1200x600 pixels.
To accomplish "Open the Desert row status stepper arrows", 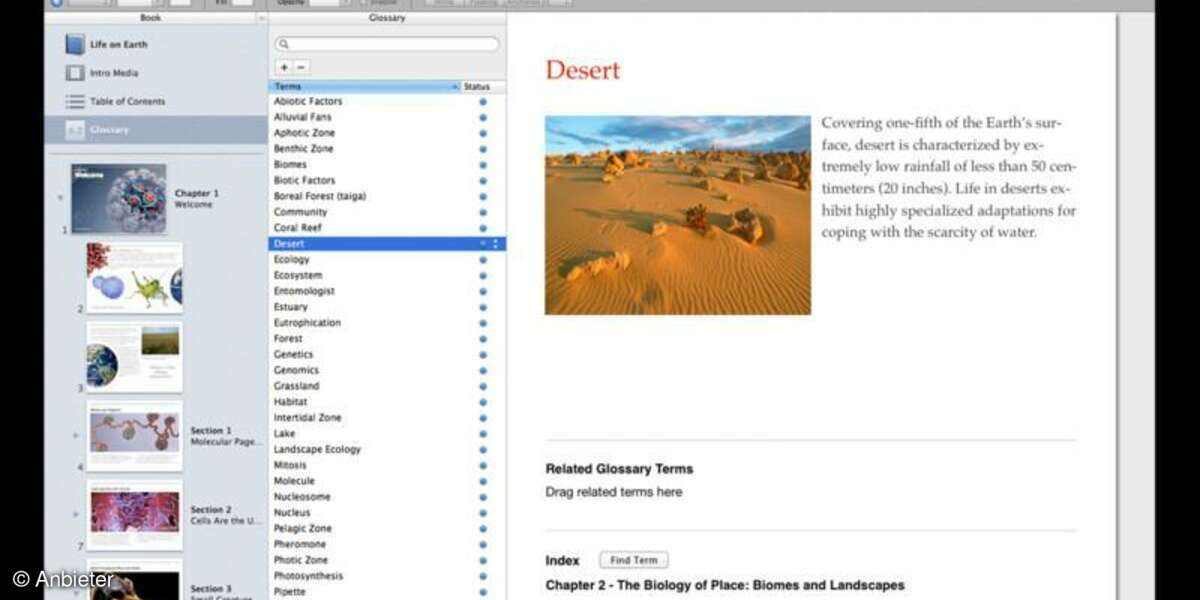I will 495,244.
